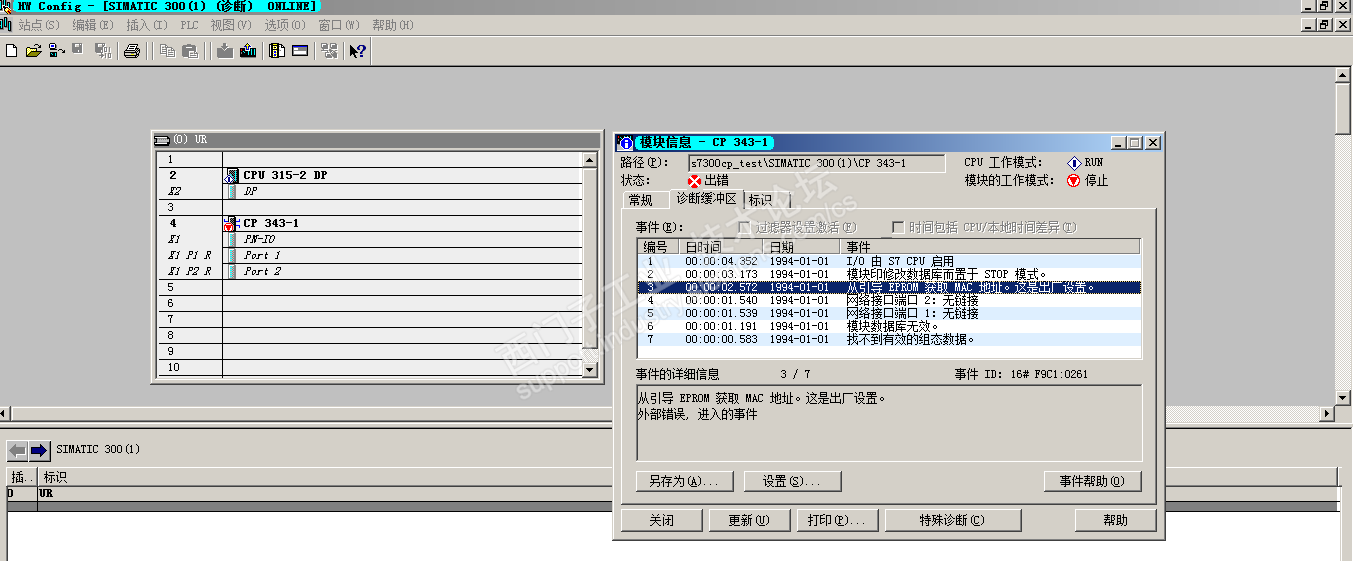
Task: Click the Port 1 submodule icon
Action: click(x=232, y=255)
